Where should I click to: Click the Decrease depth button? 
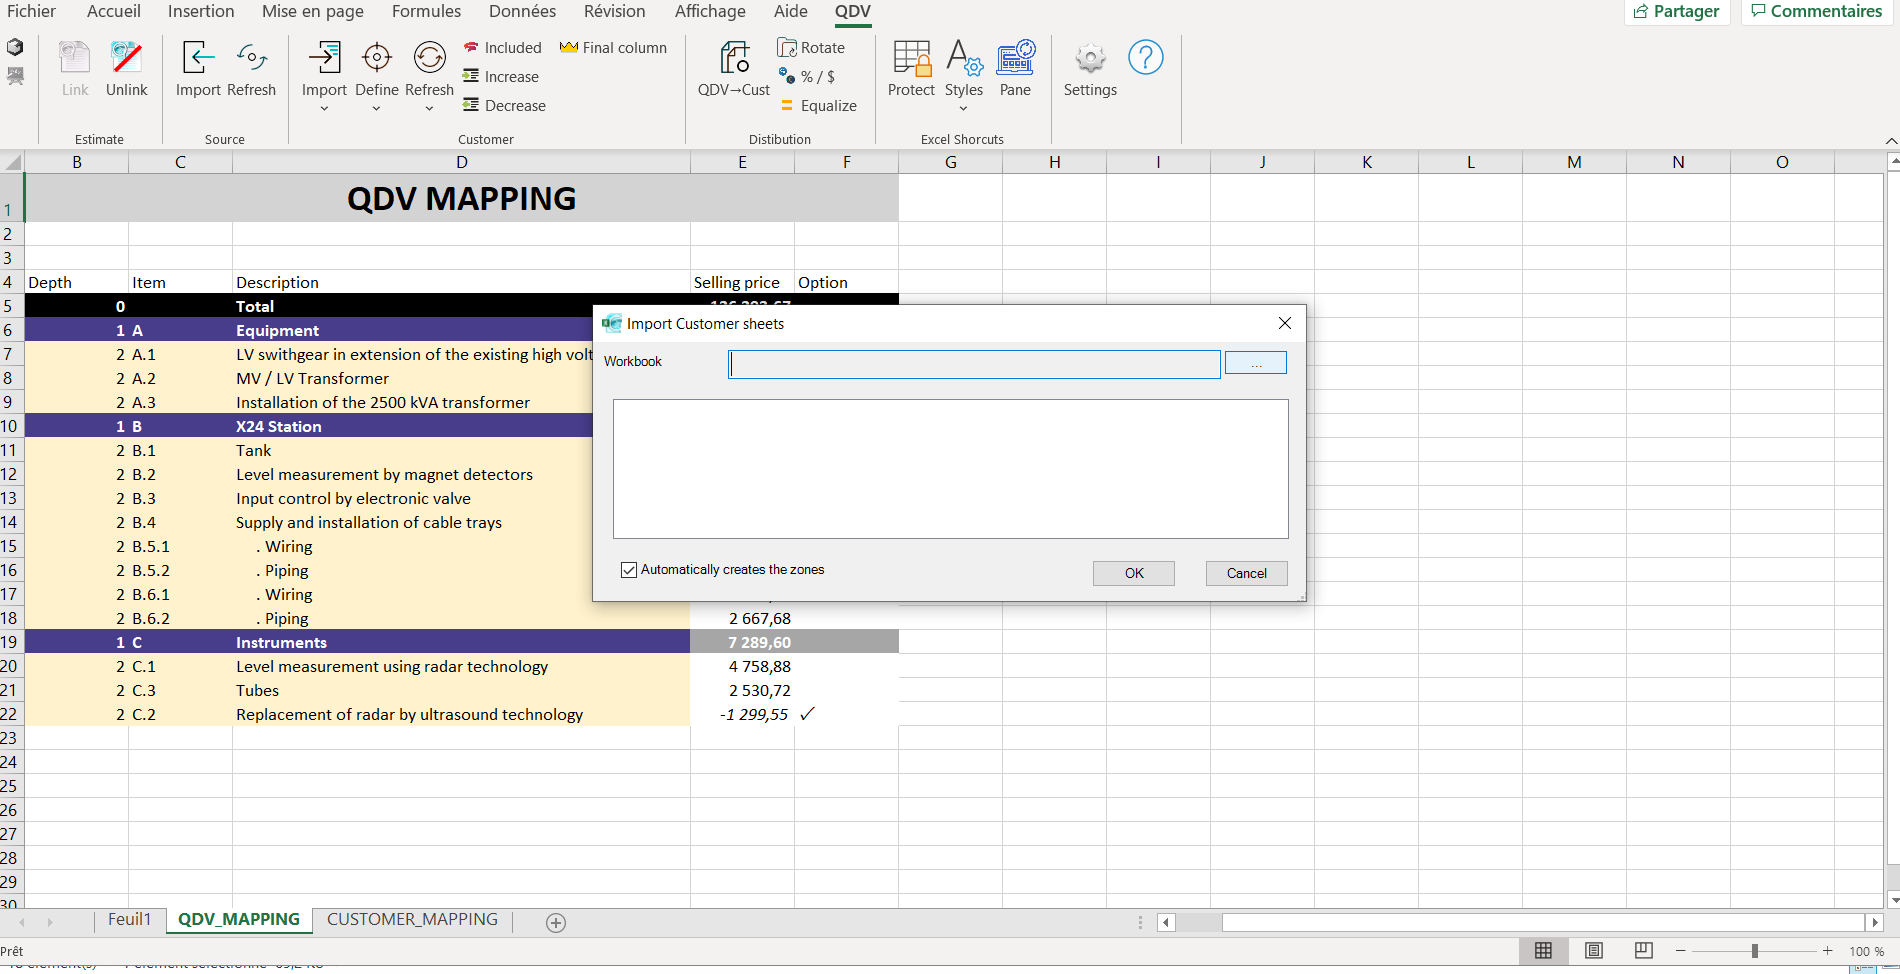click(504, 105)
